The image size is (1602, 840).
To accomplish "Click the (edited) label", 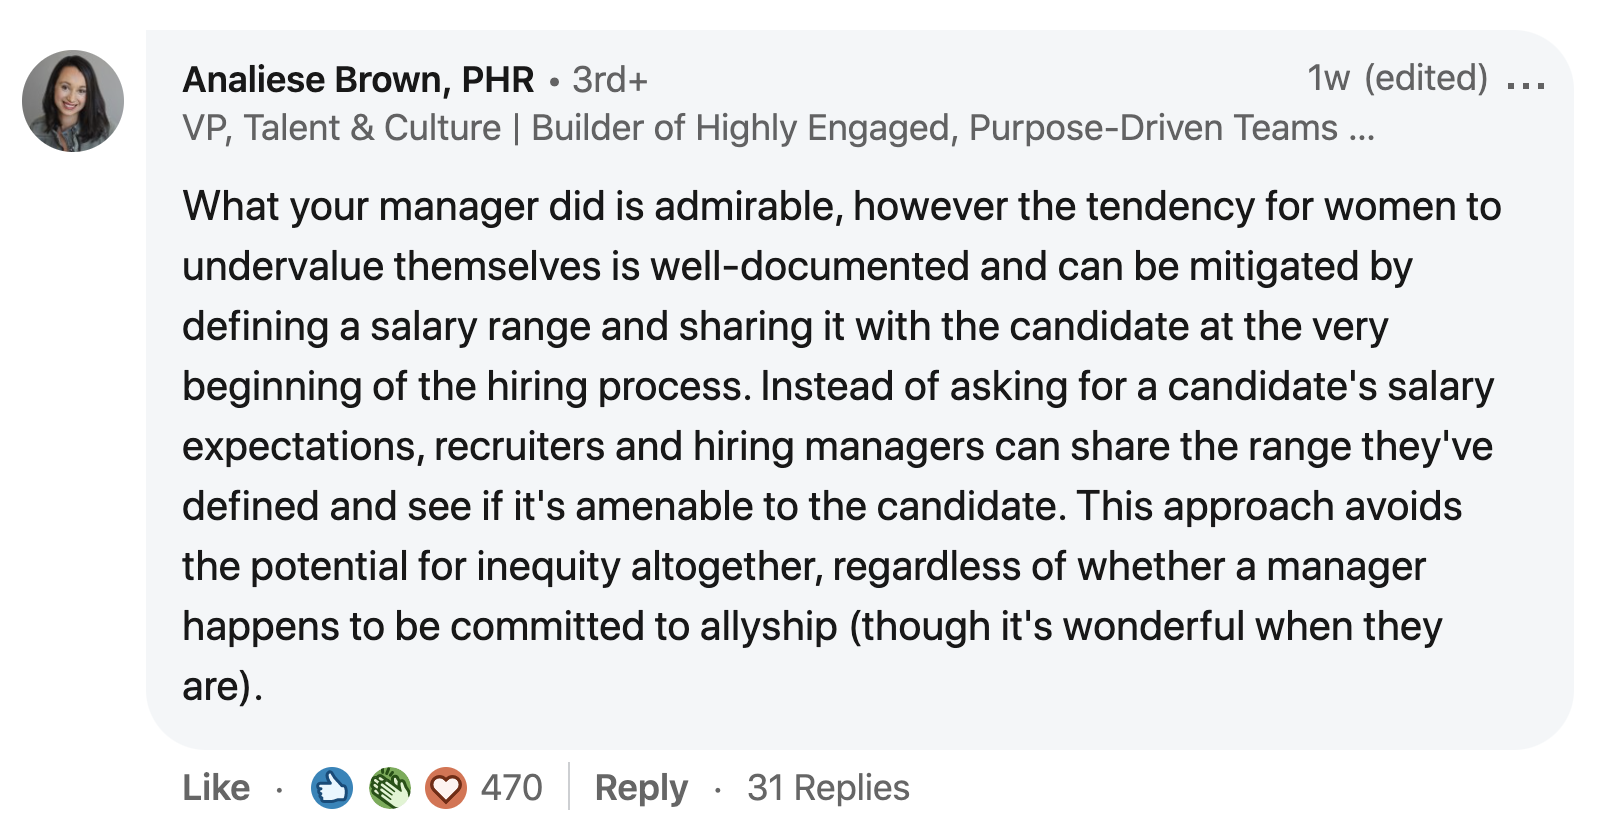I will [x=1426, y=78].
